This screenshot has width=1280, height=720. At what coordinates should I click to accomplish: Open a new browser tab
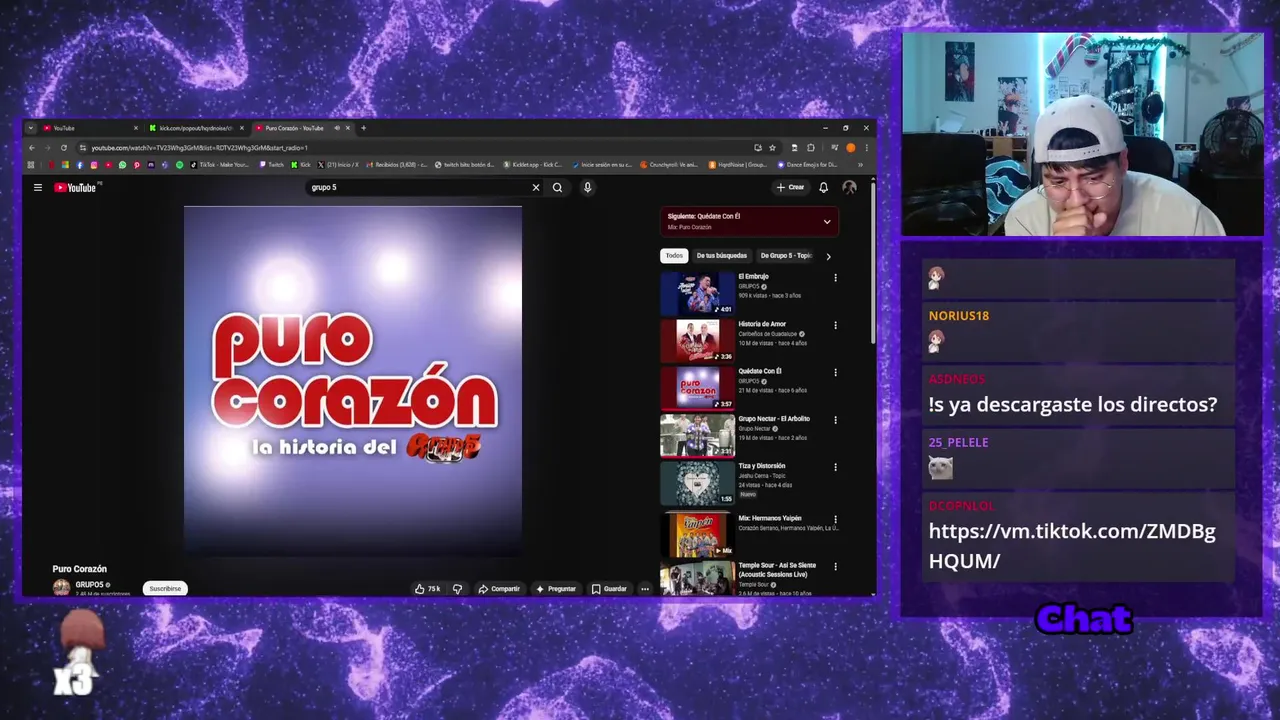coord(363,128)
